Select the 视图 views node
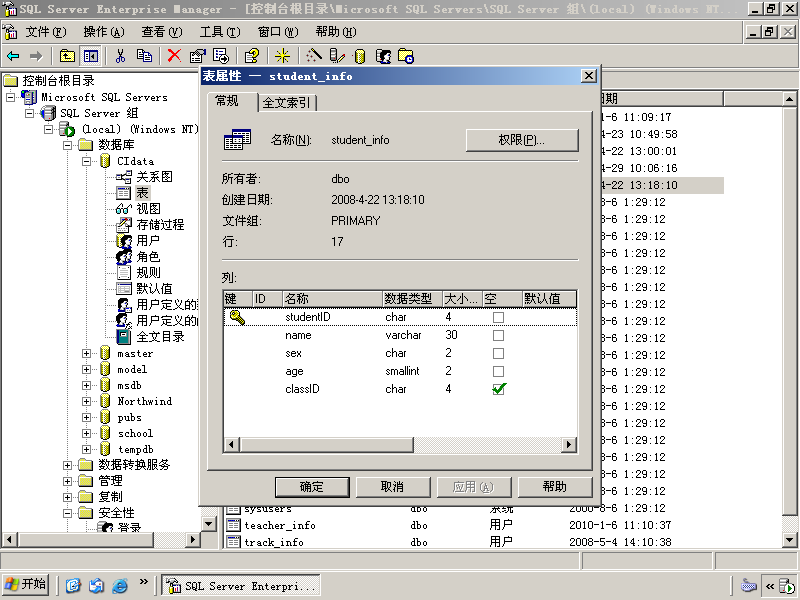This screenshot has height=600, width=800. 139,209
